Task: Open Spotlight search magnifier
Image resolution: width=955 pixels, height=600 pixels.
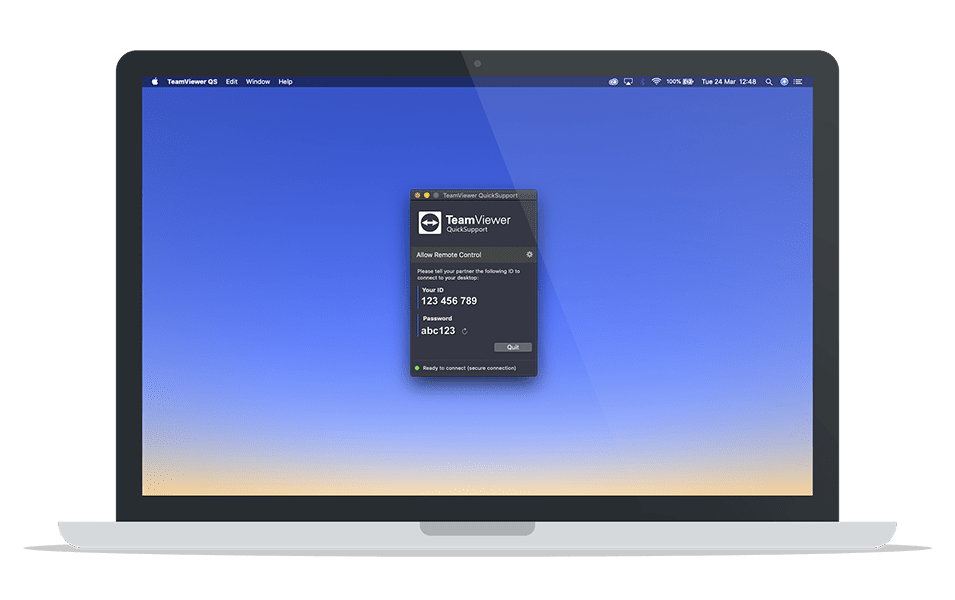Action: pos(769,82)
